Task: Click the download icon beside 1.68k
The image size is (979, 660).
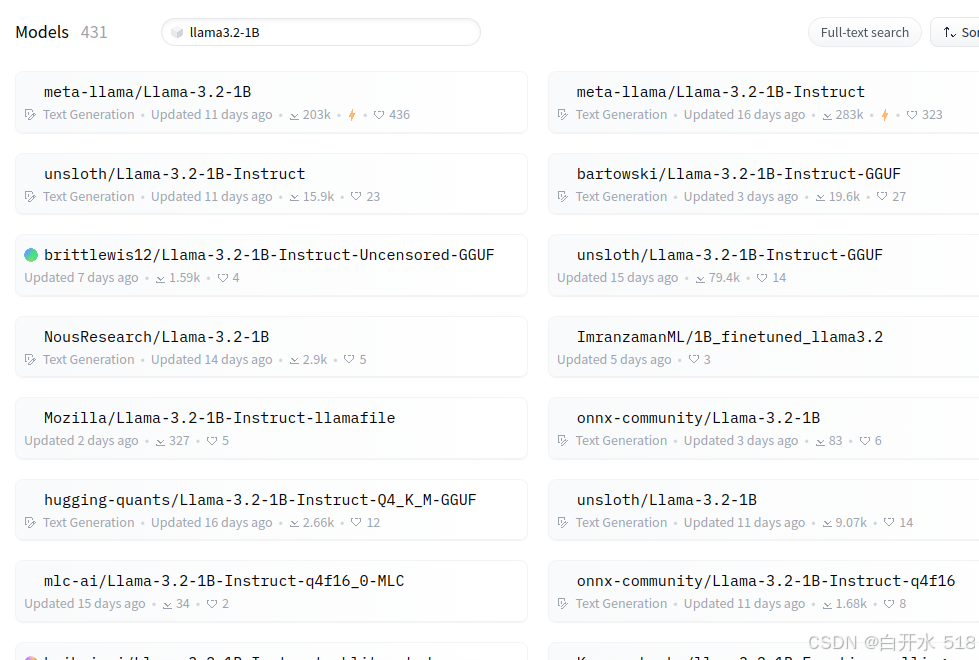Action: pyautogui.click(x=827, y=604)
